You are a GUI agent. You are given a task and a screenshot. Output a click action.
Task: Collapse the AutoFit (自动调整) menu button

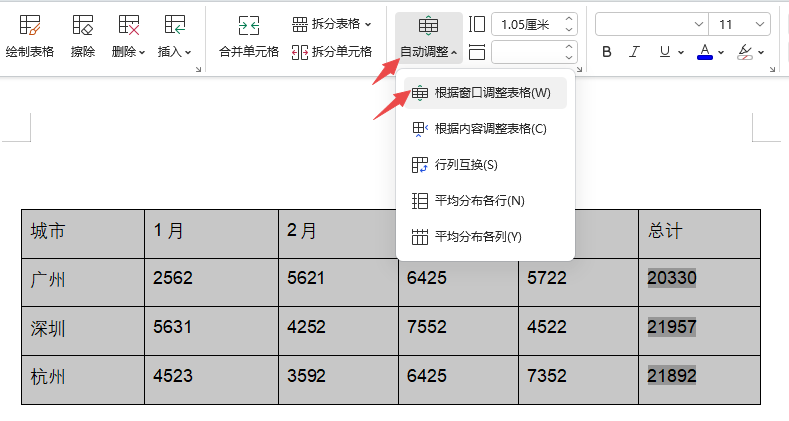click(428, 37)
